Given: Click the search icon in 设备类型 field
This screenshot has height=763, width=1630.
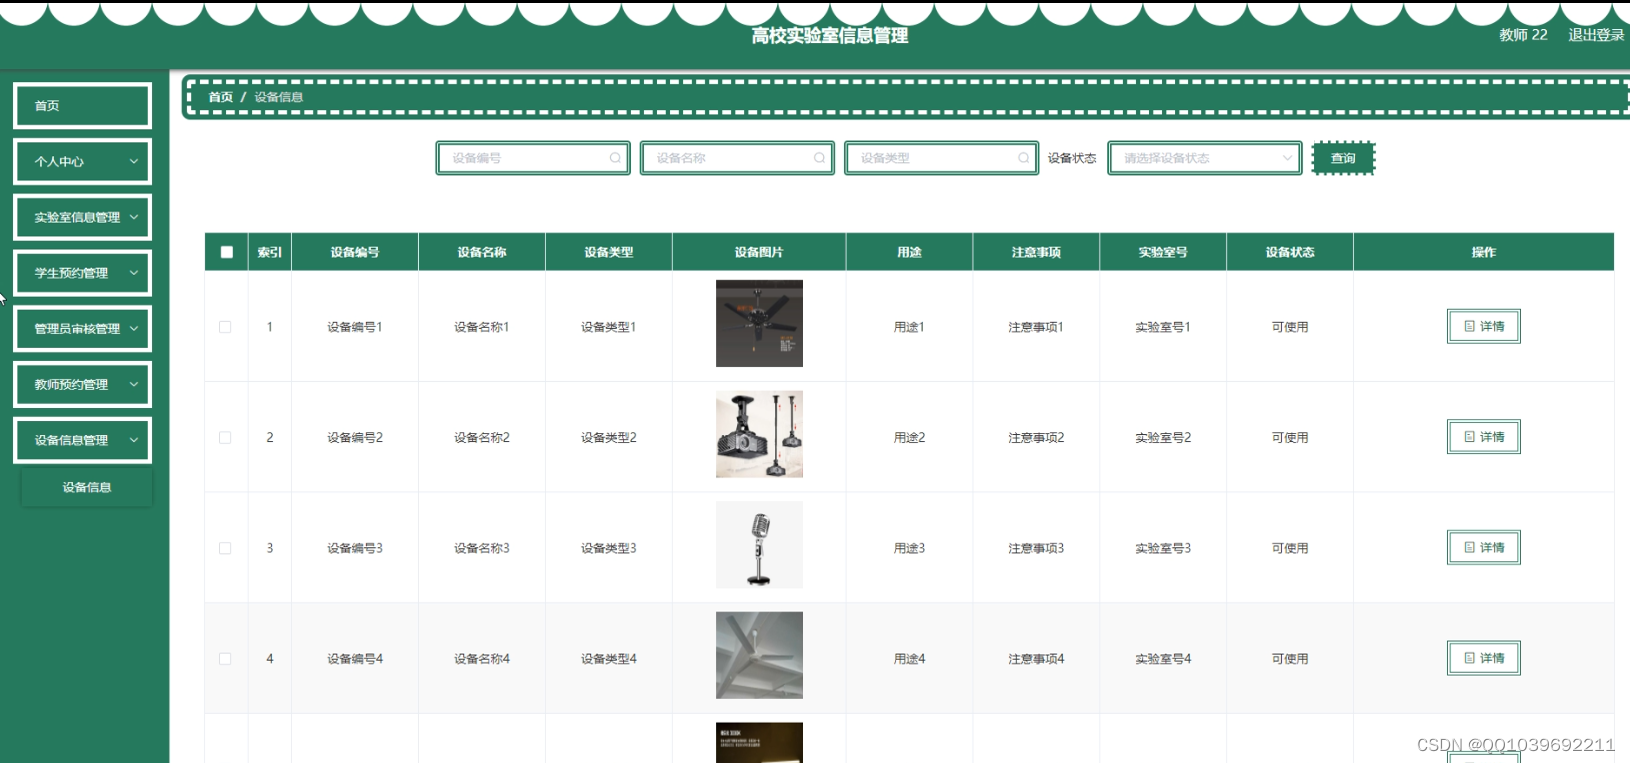Looking at the screenshot, I should 1023,158.
